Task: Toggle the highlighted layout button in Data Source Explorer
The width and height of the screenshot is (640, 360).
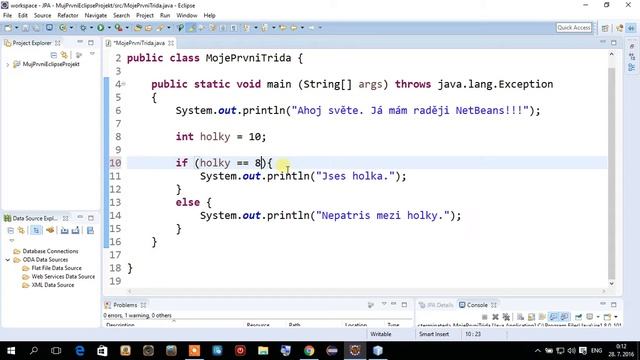Action: [36, 231]
